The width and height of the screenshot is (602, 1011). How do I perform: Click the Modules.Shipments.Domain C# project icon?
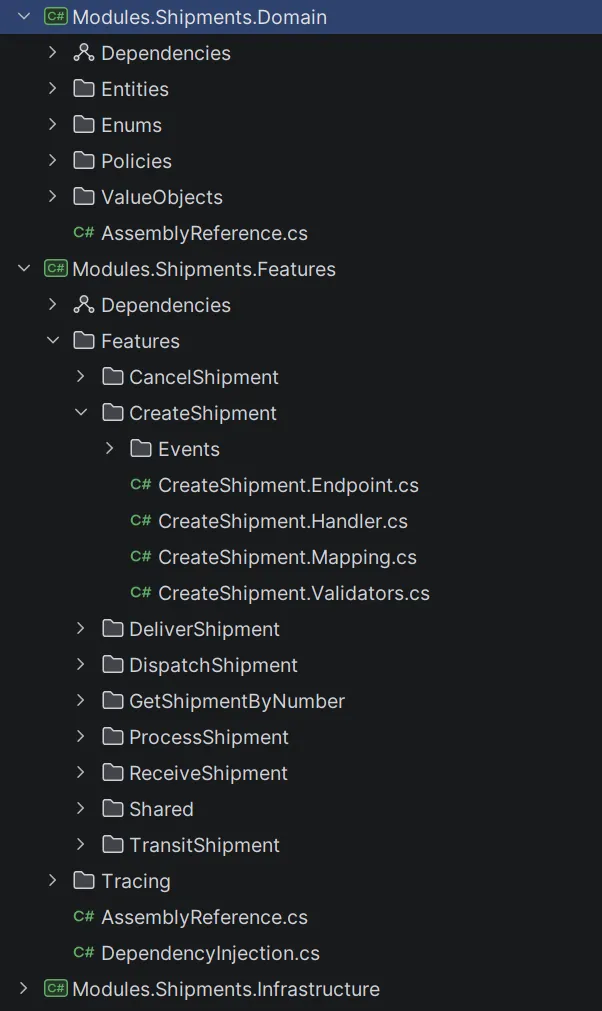coord(56,17)
